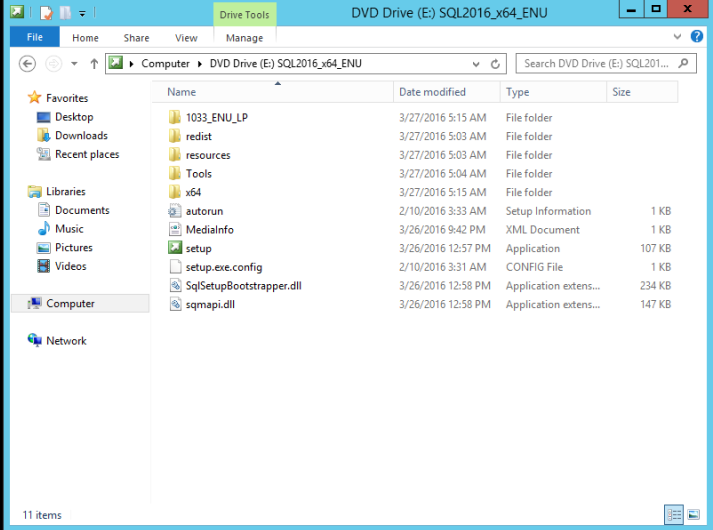The image size is (713, 530).
Task: Switch to the View ribbon tab
Action: click(x=186, y=38)
